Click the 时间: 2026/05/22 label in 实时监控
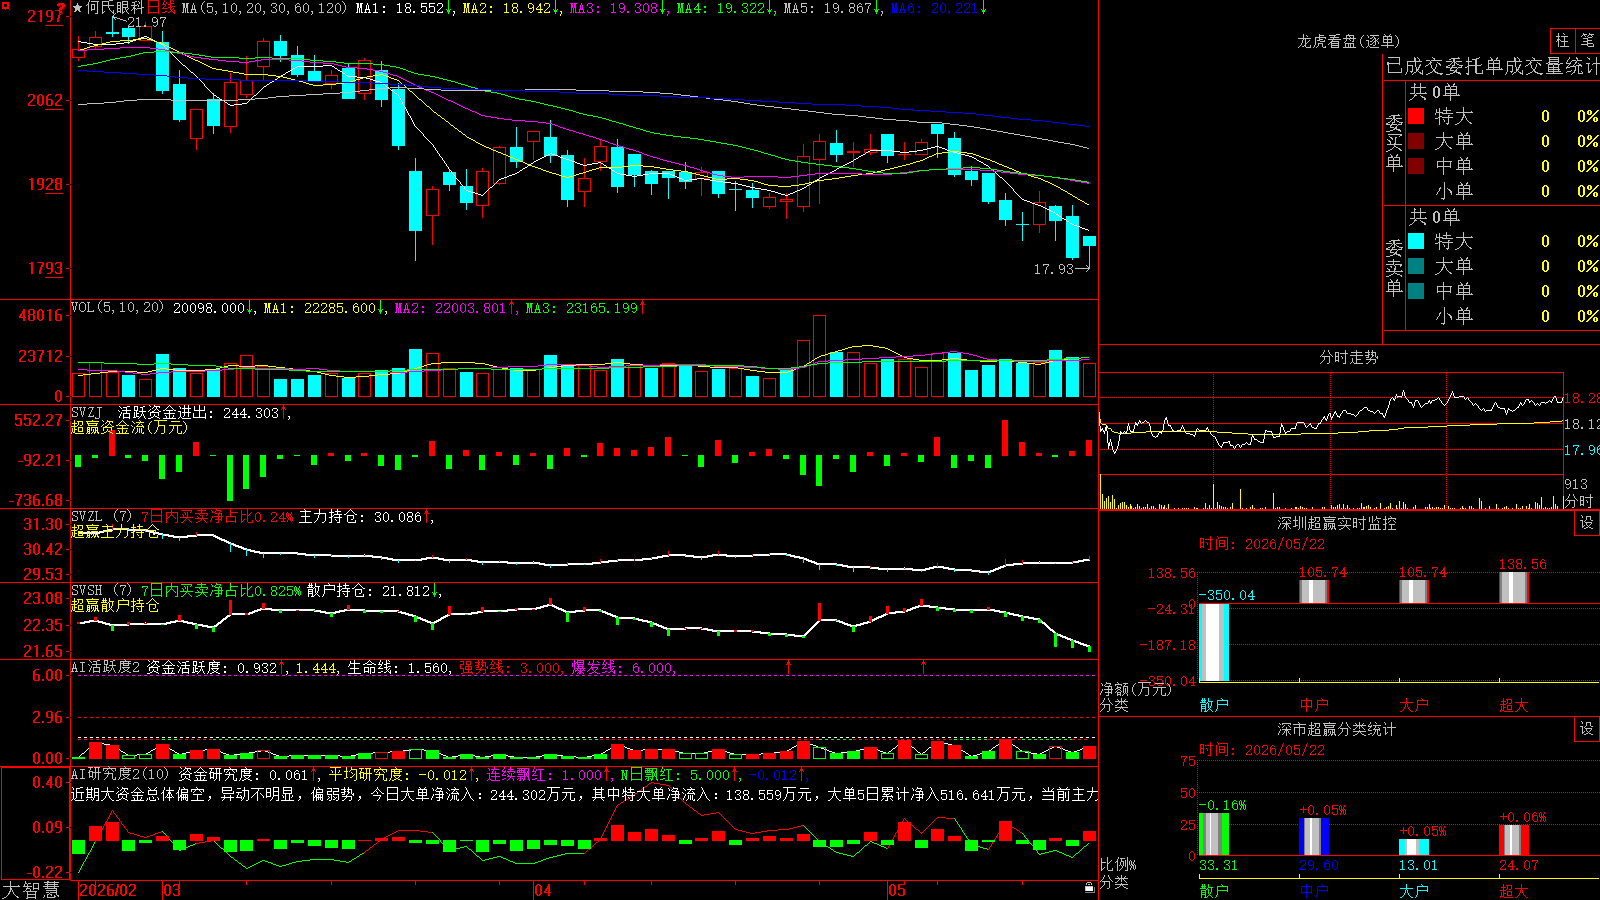Image resolution: width=1600 pixels, height=900 pixels. (1262, 544)
